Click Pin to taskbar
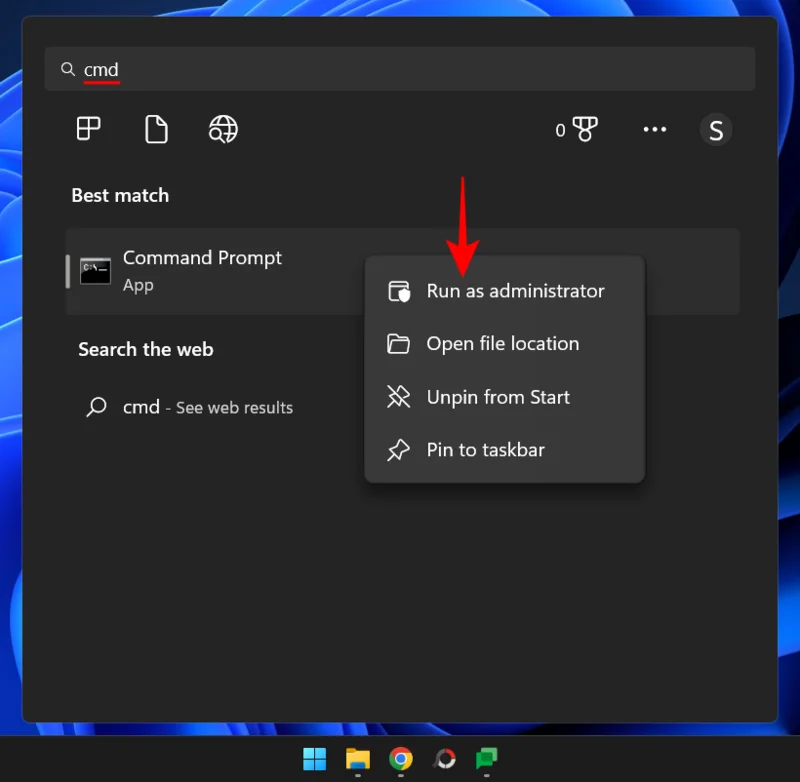Viewport: 800px width, 782px height. point(485,450)
